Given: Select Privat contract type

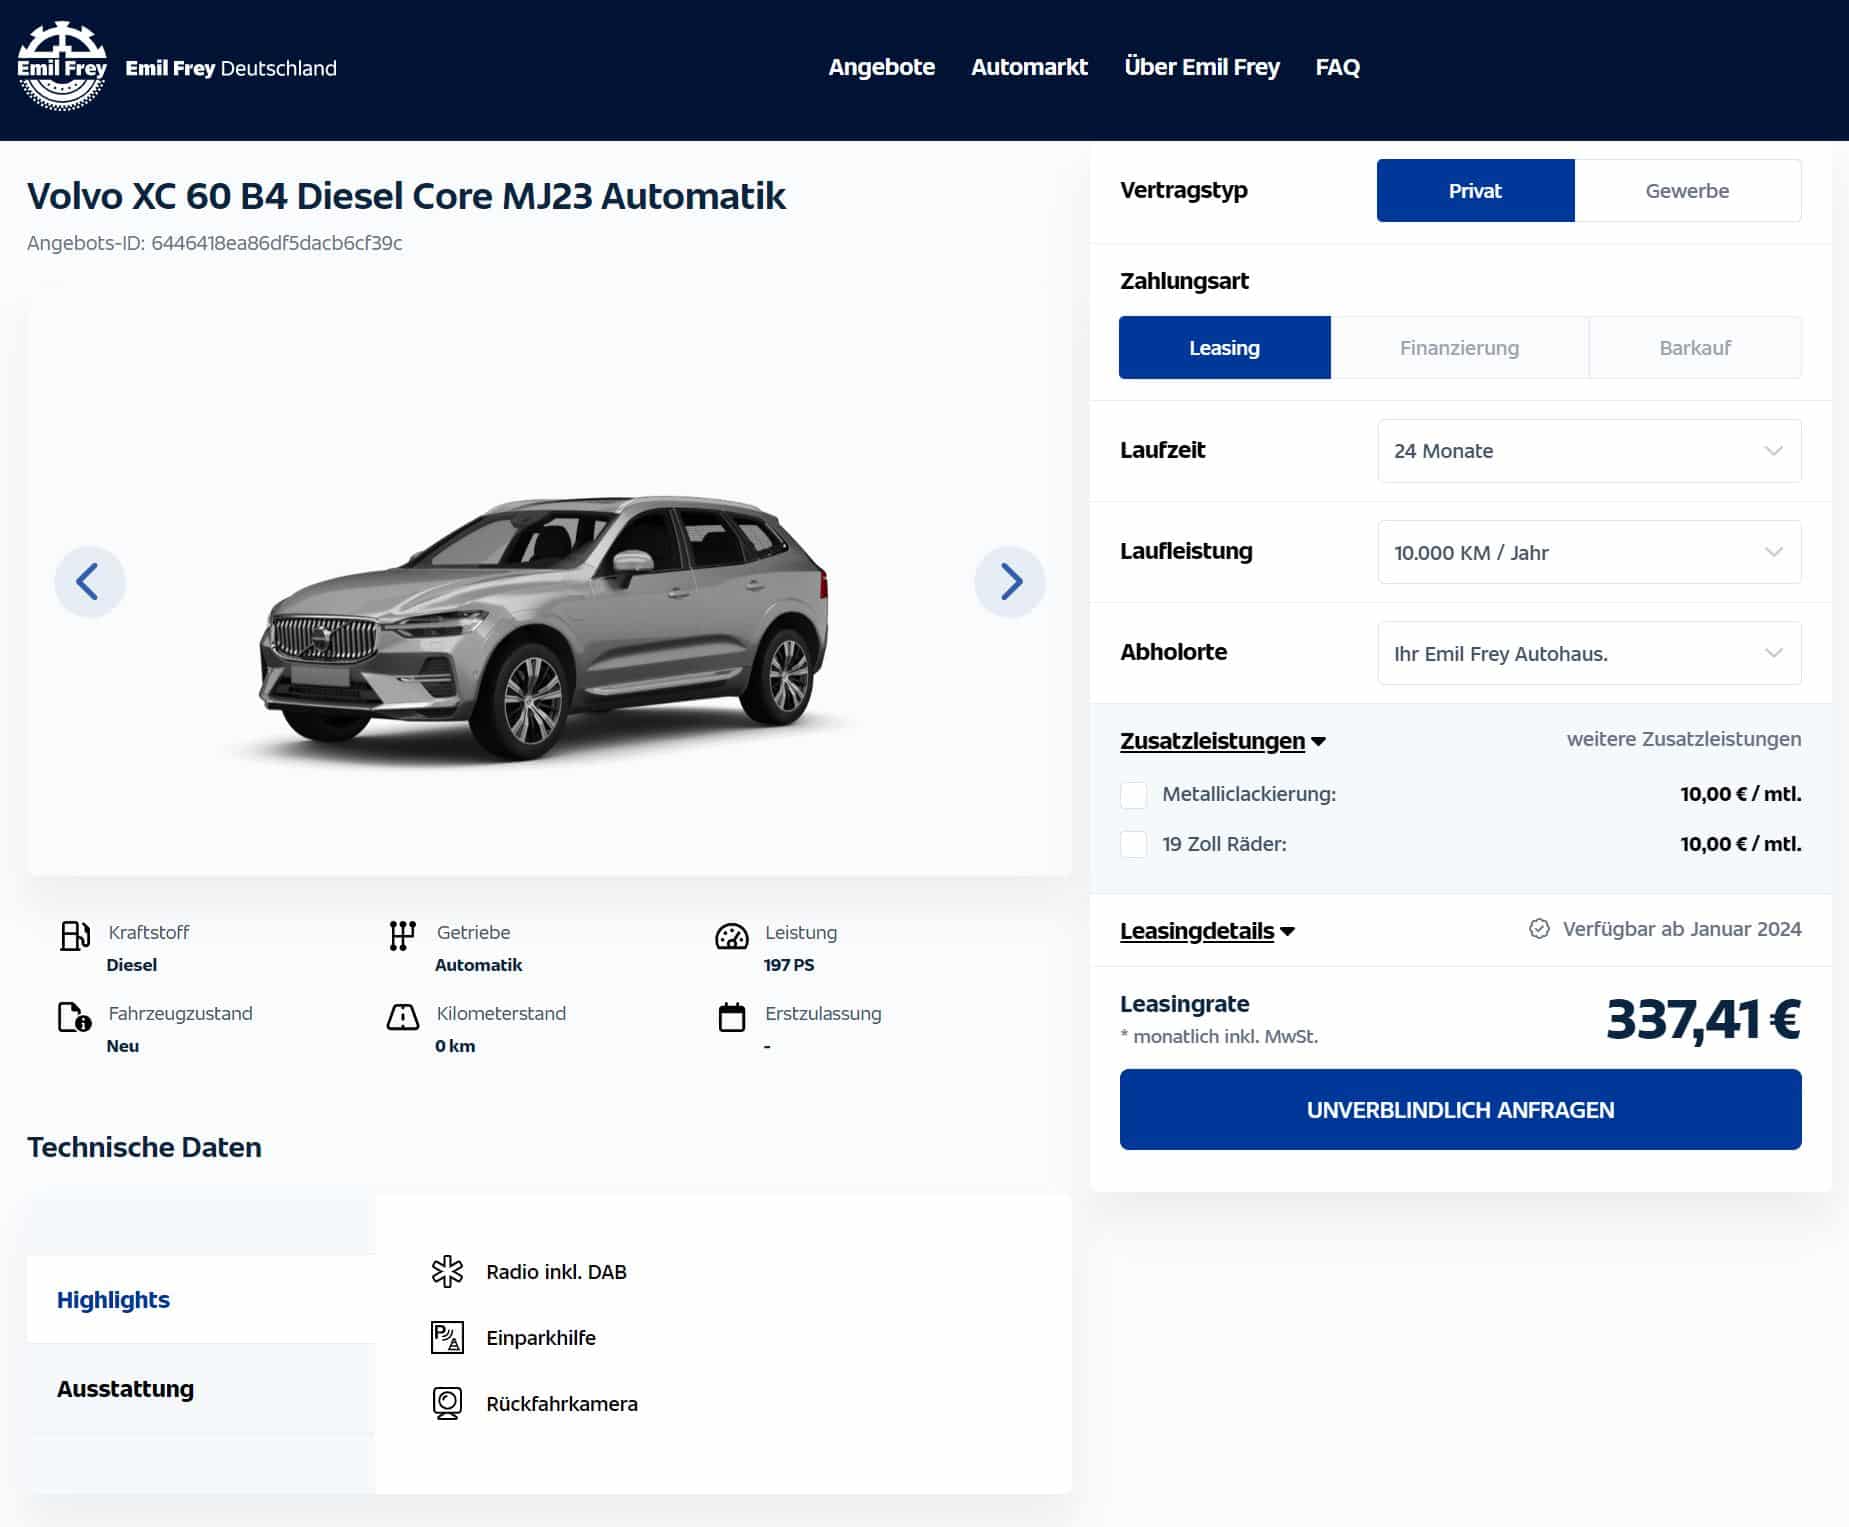Looking at the screenshot, I should pyautogui.click(x=1475, y=190).
